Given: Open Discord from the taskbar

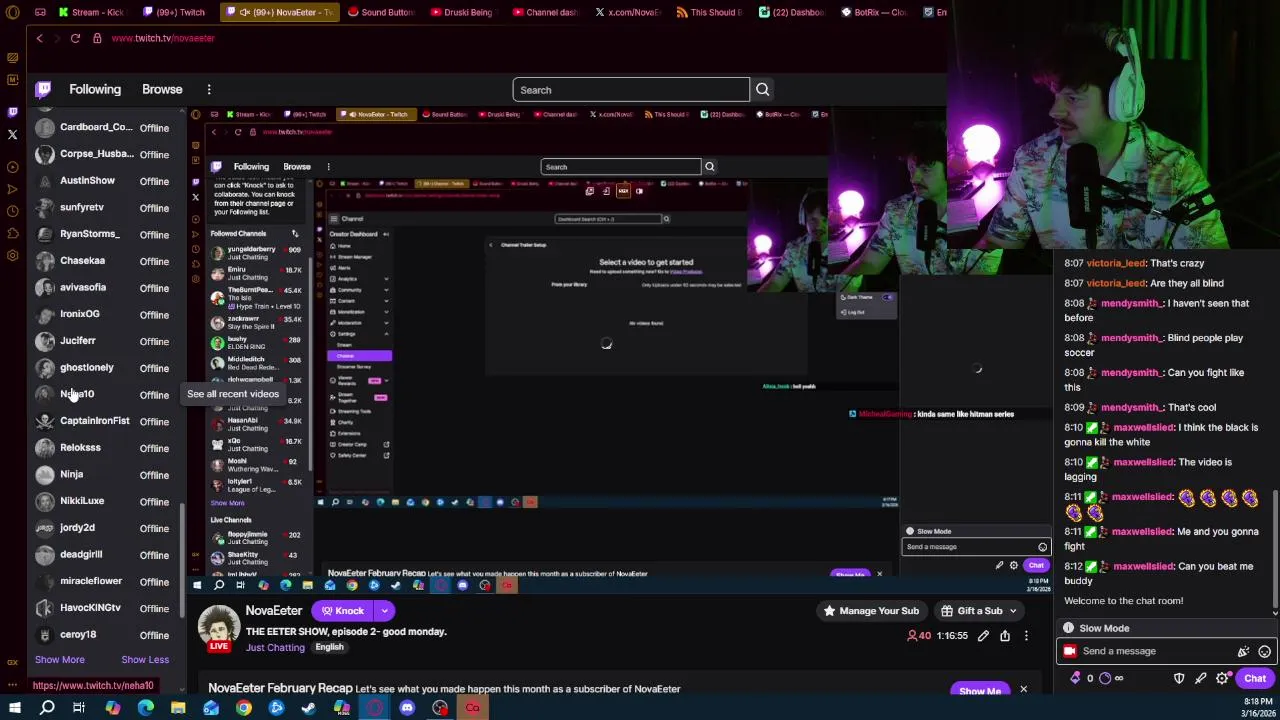Looking at the screenshot, I should [407, 708].
